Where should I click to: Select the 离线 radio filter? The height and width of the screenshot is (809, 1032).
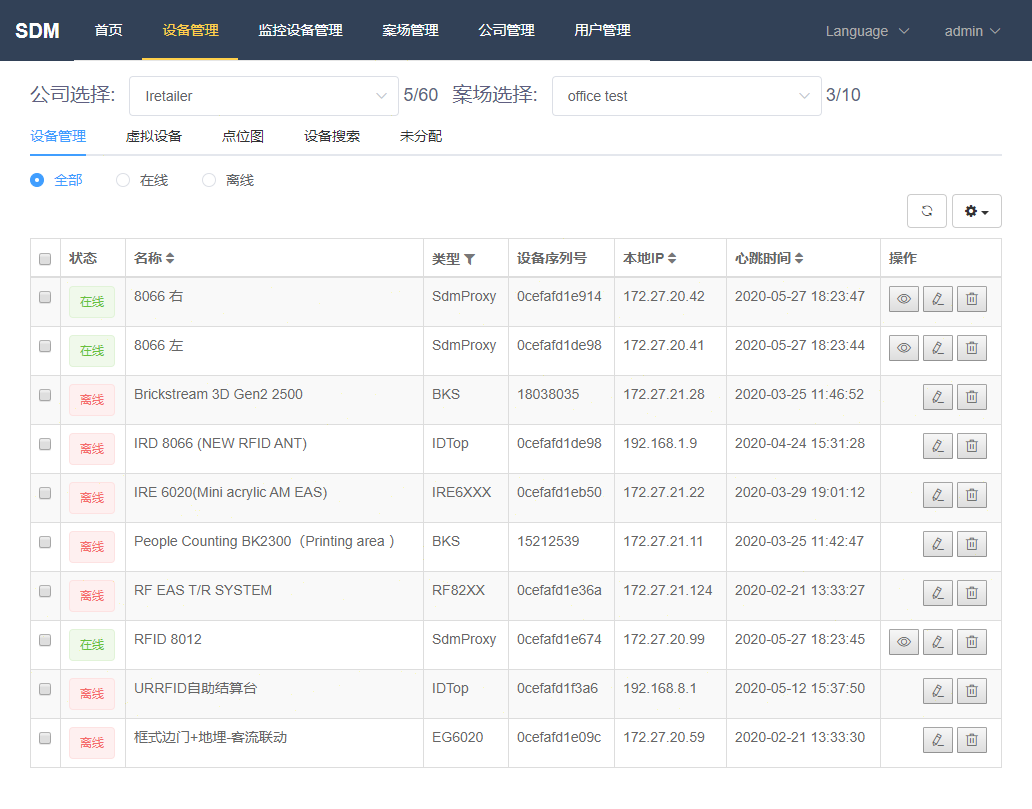click(x=209, y=180)
